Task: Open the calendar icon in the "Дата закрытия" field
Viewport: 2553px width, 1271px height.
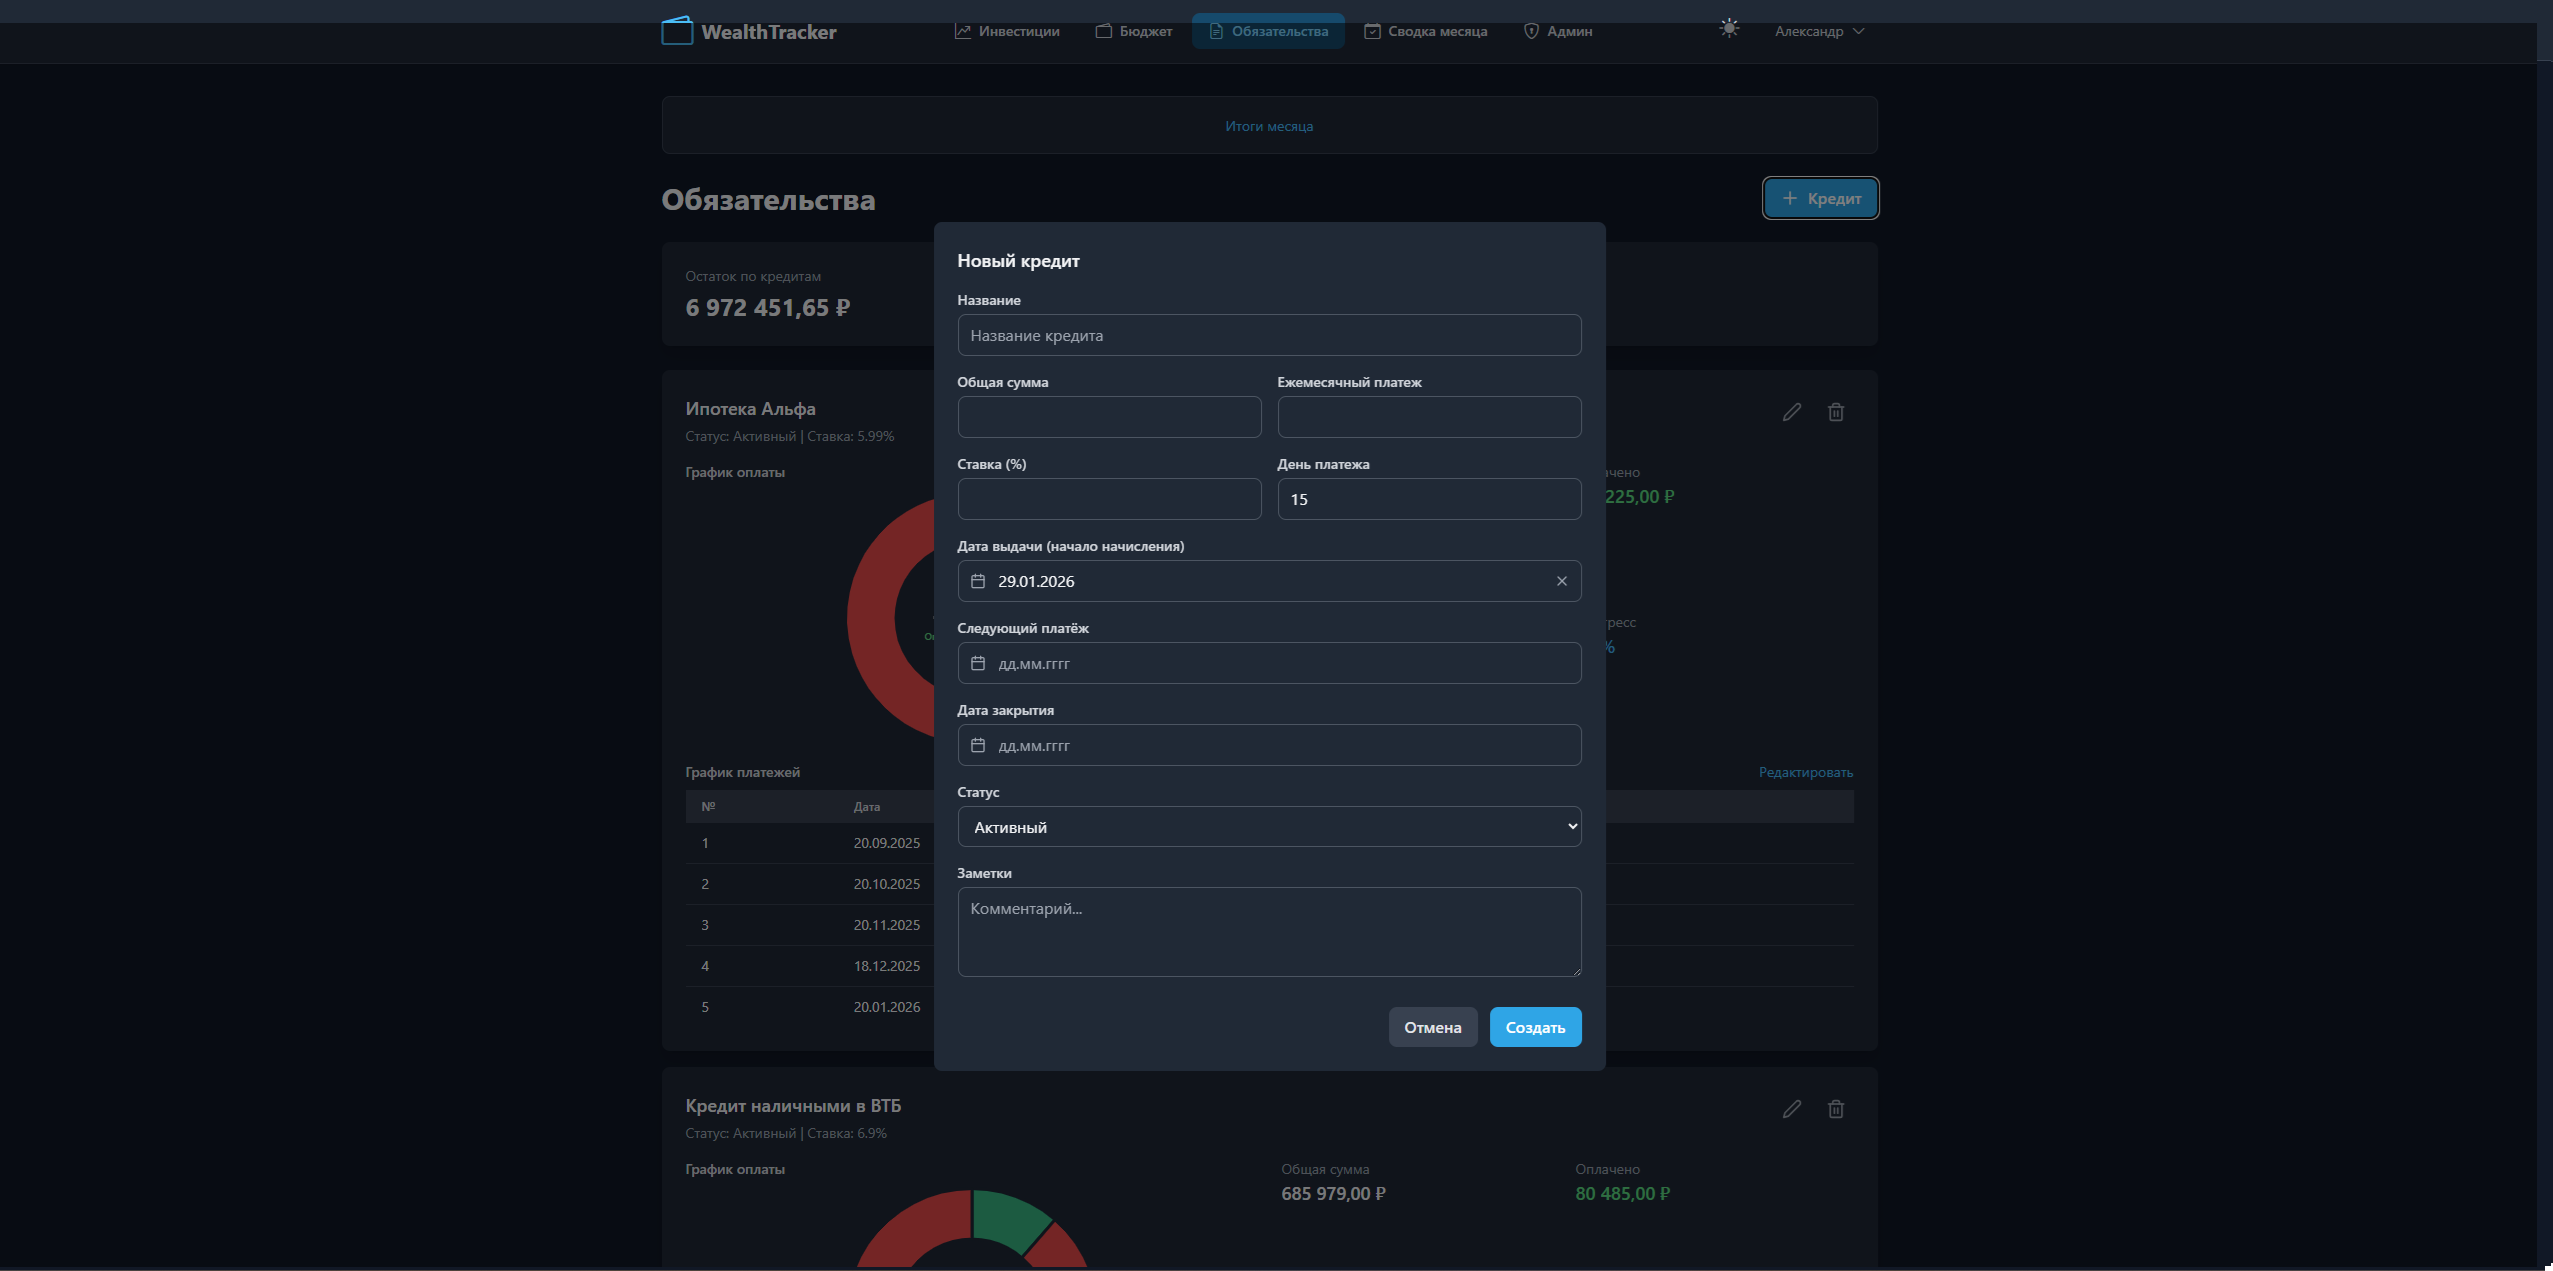Action: [x=978, y=745]
